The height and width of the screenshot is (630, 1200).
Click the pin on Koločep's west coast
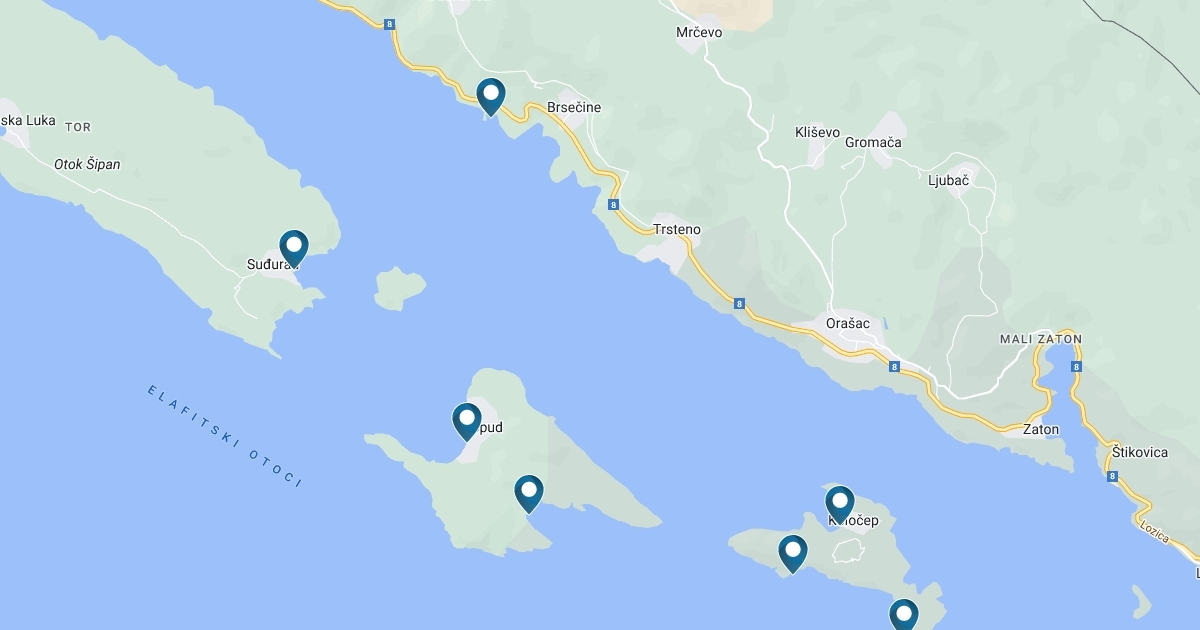(x=793, y=554)
